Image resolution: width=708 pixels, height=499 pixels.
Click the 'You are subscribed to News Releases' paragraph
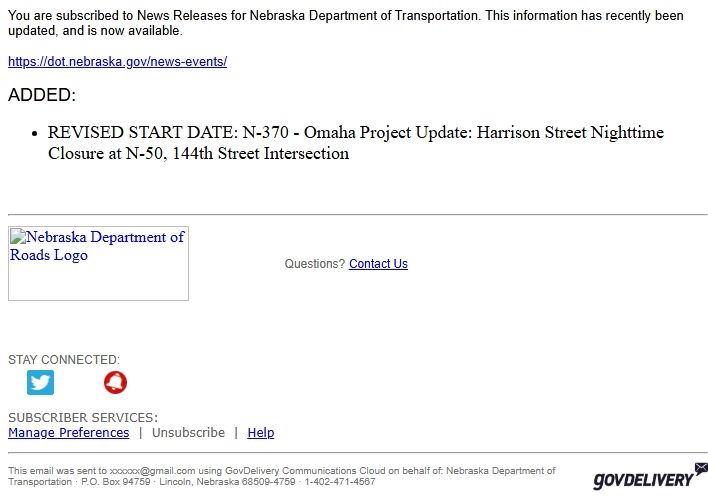click(346, 23)
